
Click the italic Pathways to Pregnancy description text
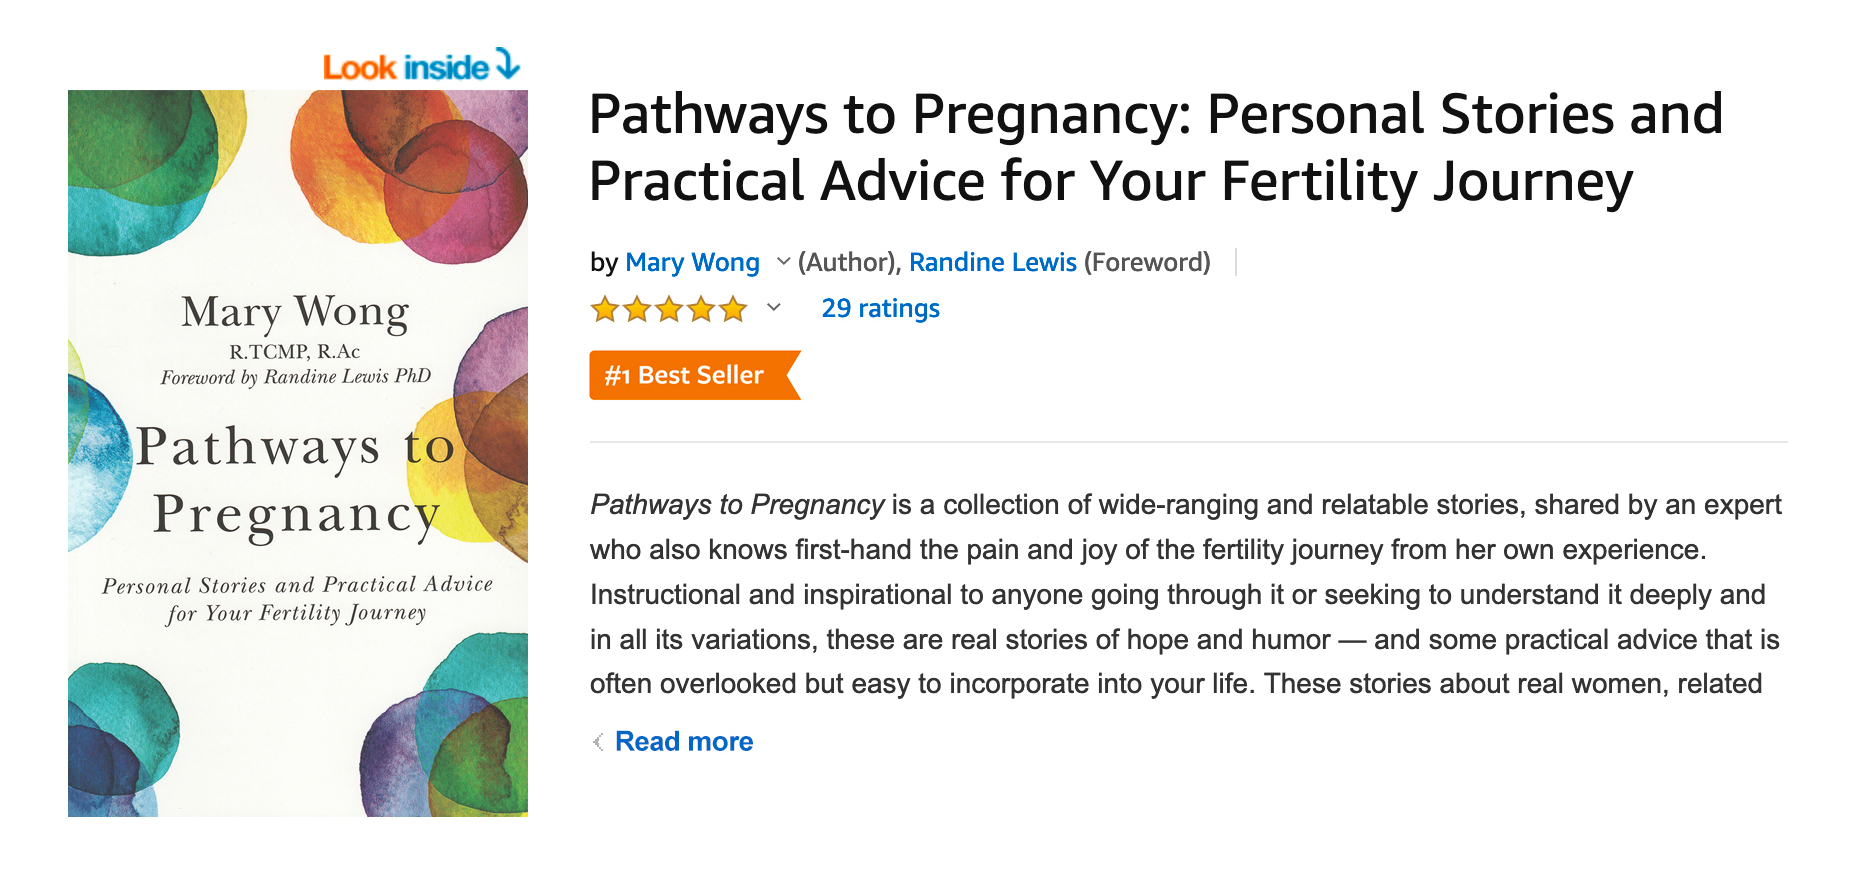(737, 505)
